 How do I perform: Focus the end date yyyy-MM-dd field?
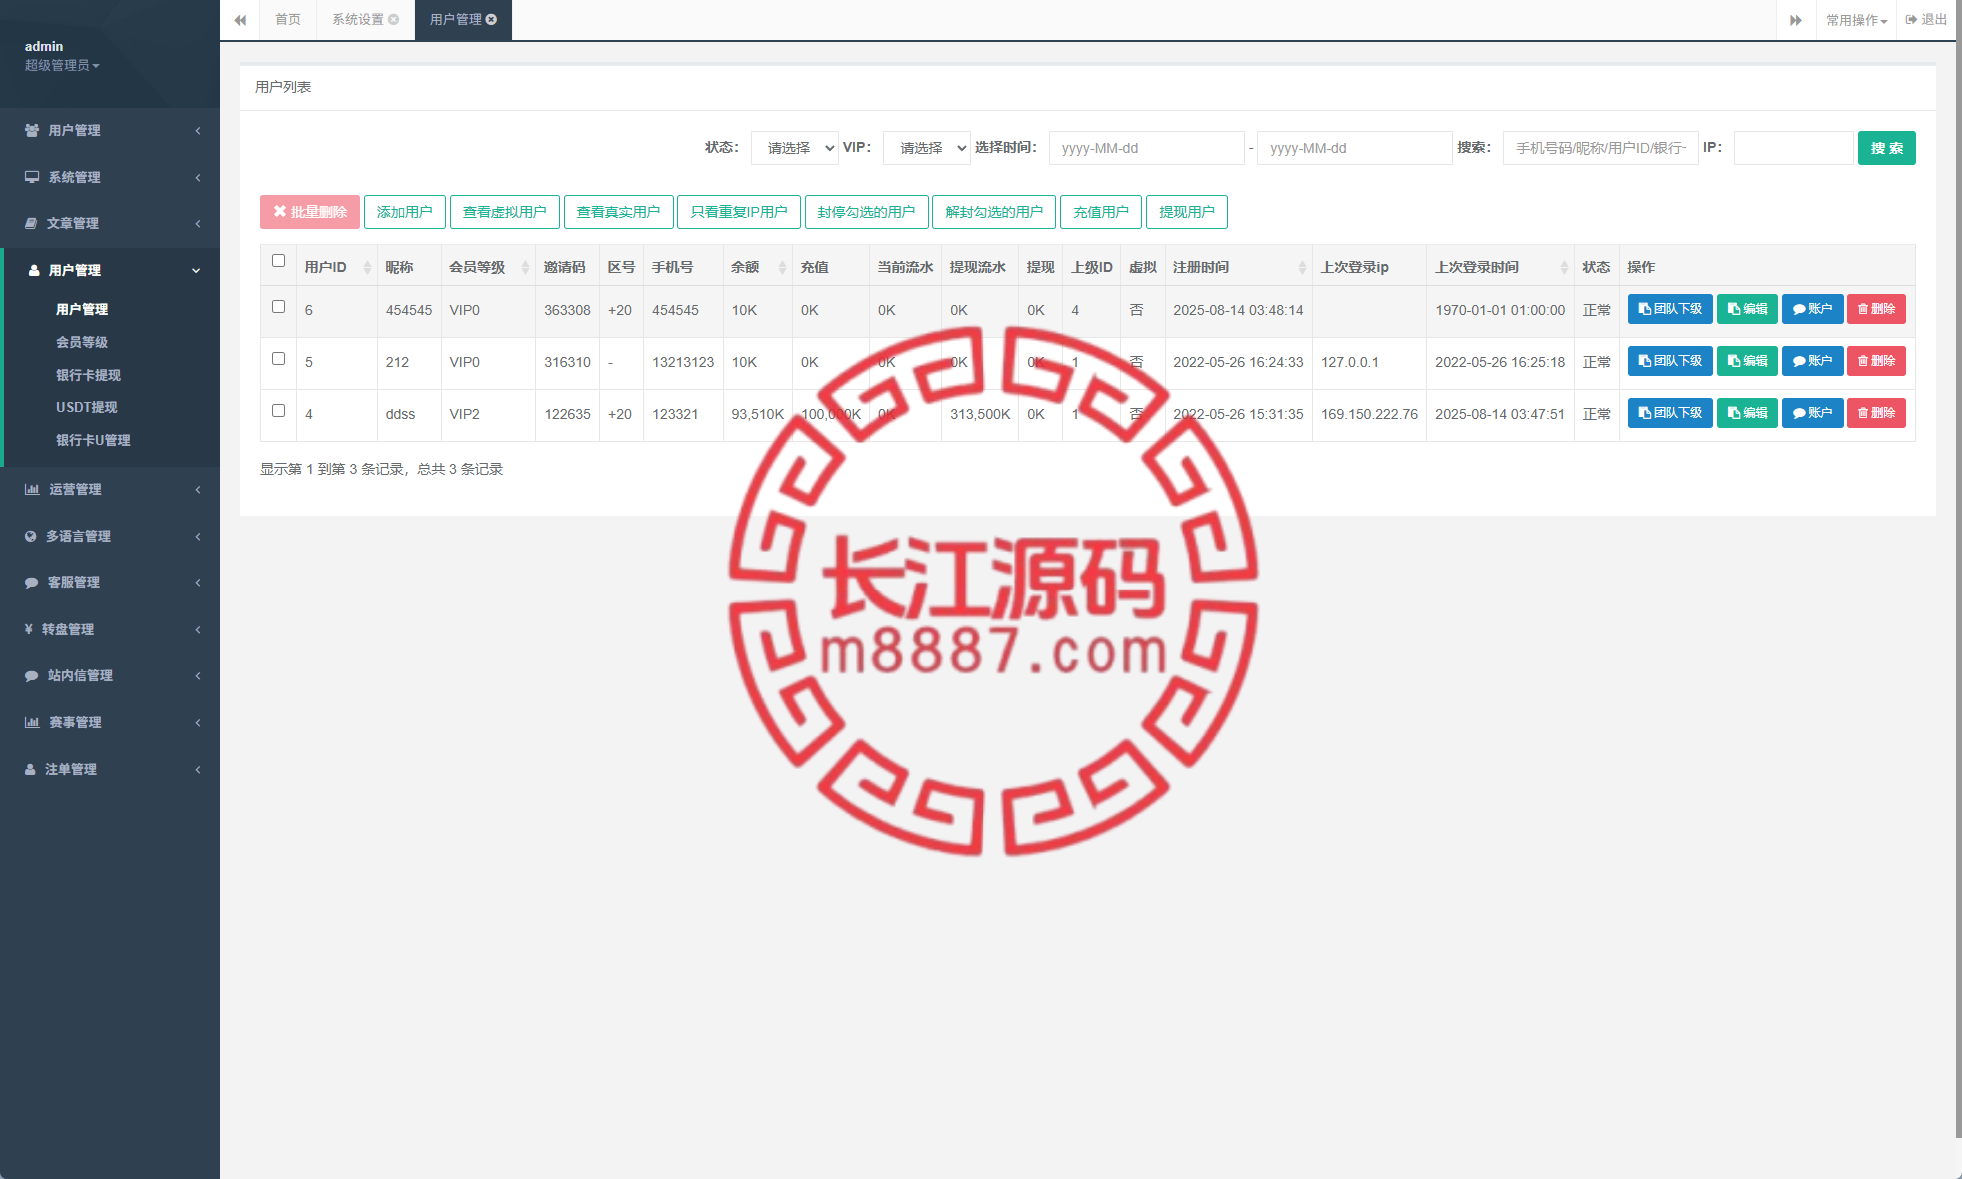[x=1354, y=148]
